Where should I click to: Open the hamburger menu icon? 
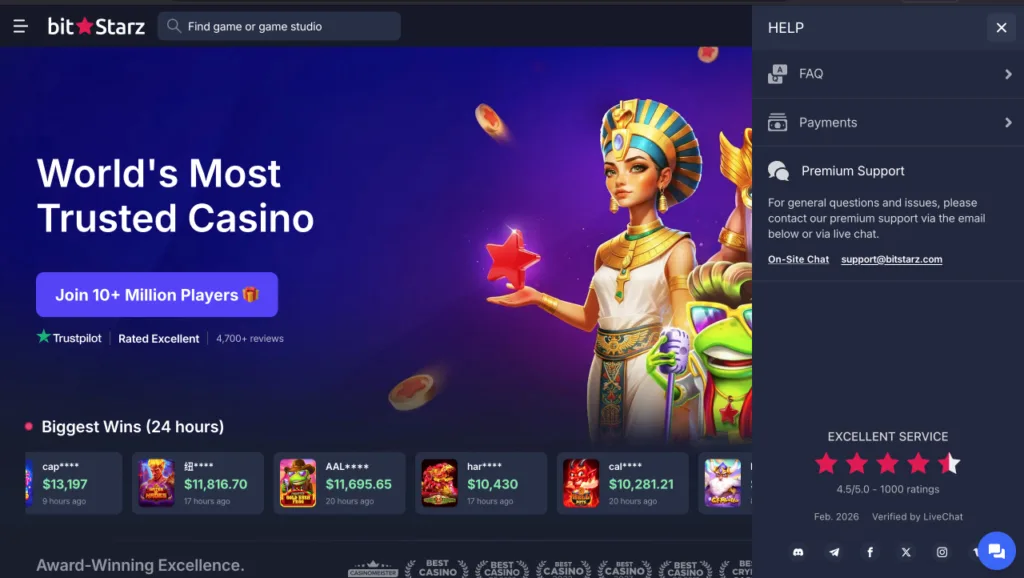pyautogui.click(x=20, y=26)
